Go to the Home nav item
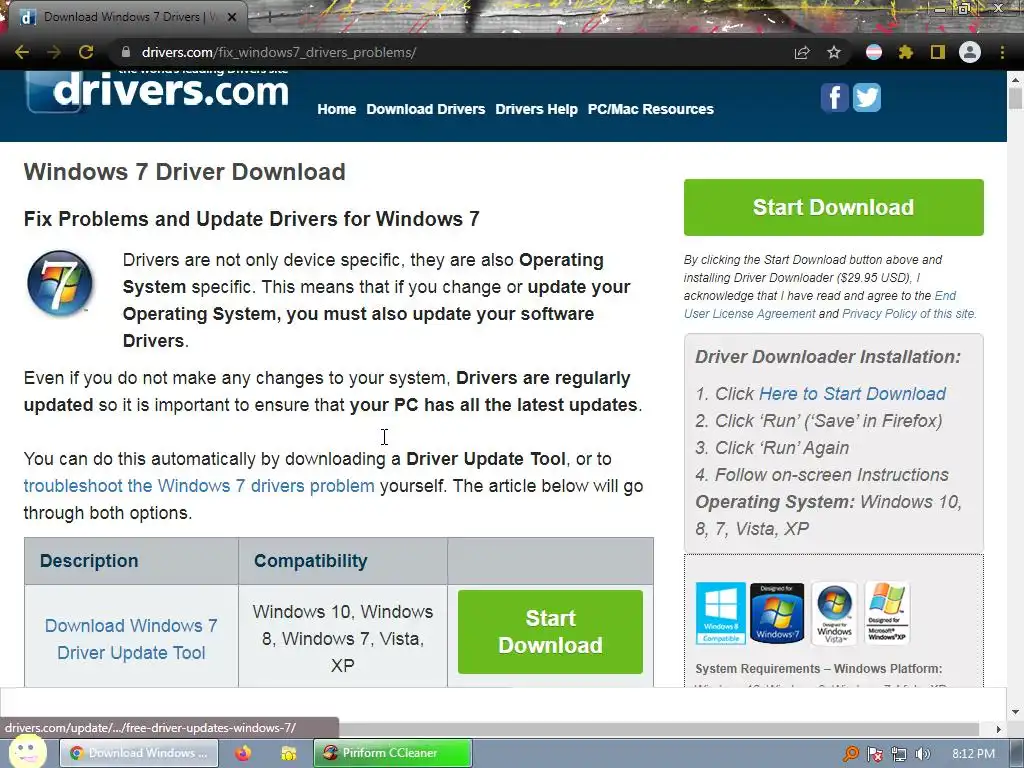Viewport: 1024px width, 768px height. coord(336,109)
